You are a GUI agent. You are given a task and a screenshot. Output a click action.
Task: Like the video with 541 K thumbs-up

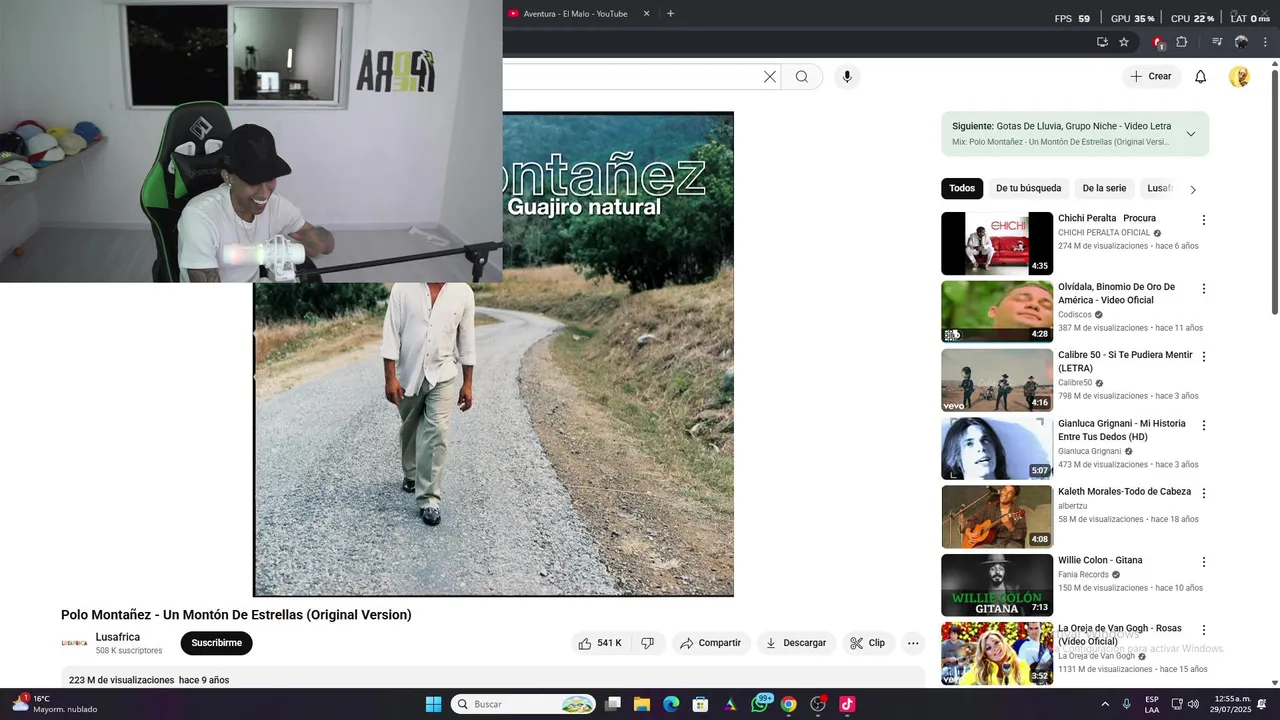point(599,643)
